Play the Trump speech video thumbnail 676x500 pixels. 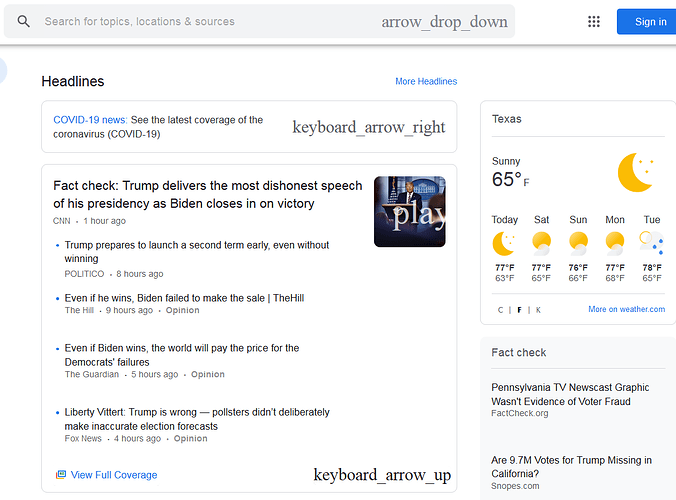(x=410, y=212)
